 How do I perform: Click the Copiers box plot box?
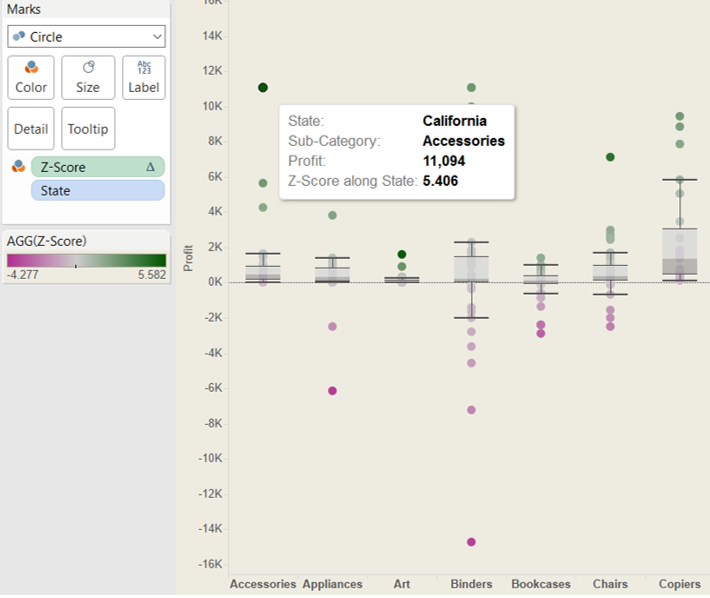[680, 251]
